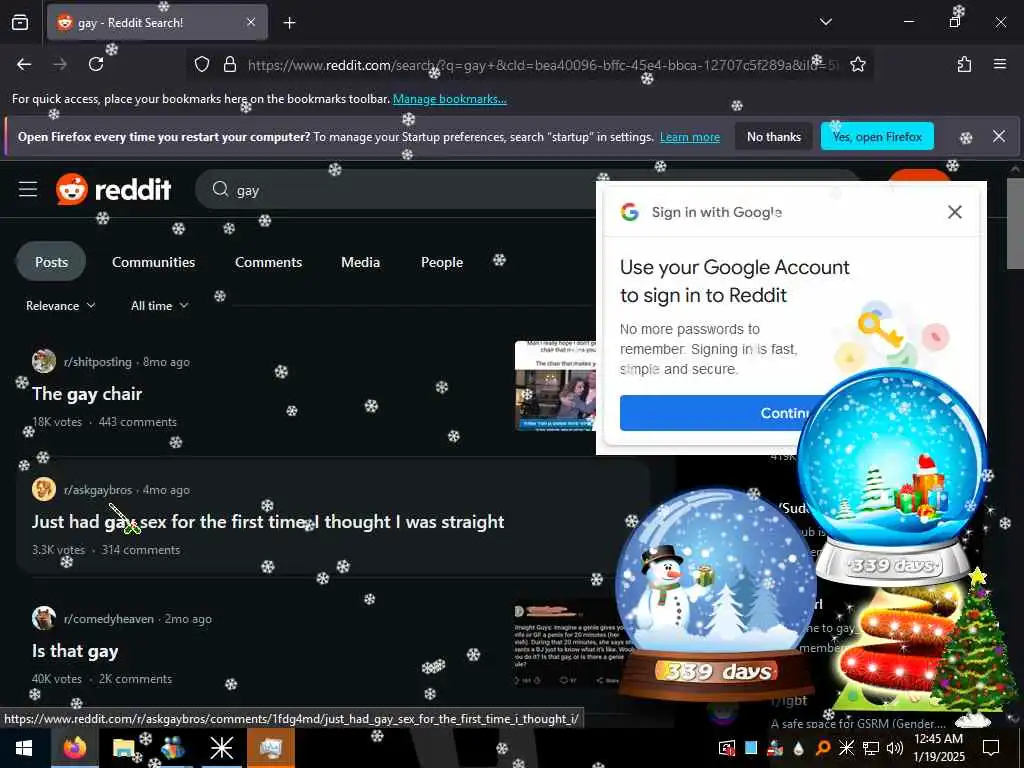Viewport: 1024px width, 768px height.
Task: Open the r/askgaybros community link
Action: coord(98,490)
